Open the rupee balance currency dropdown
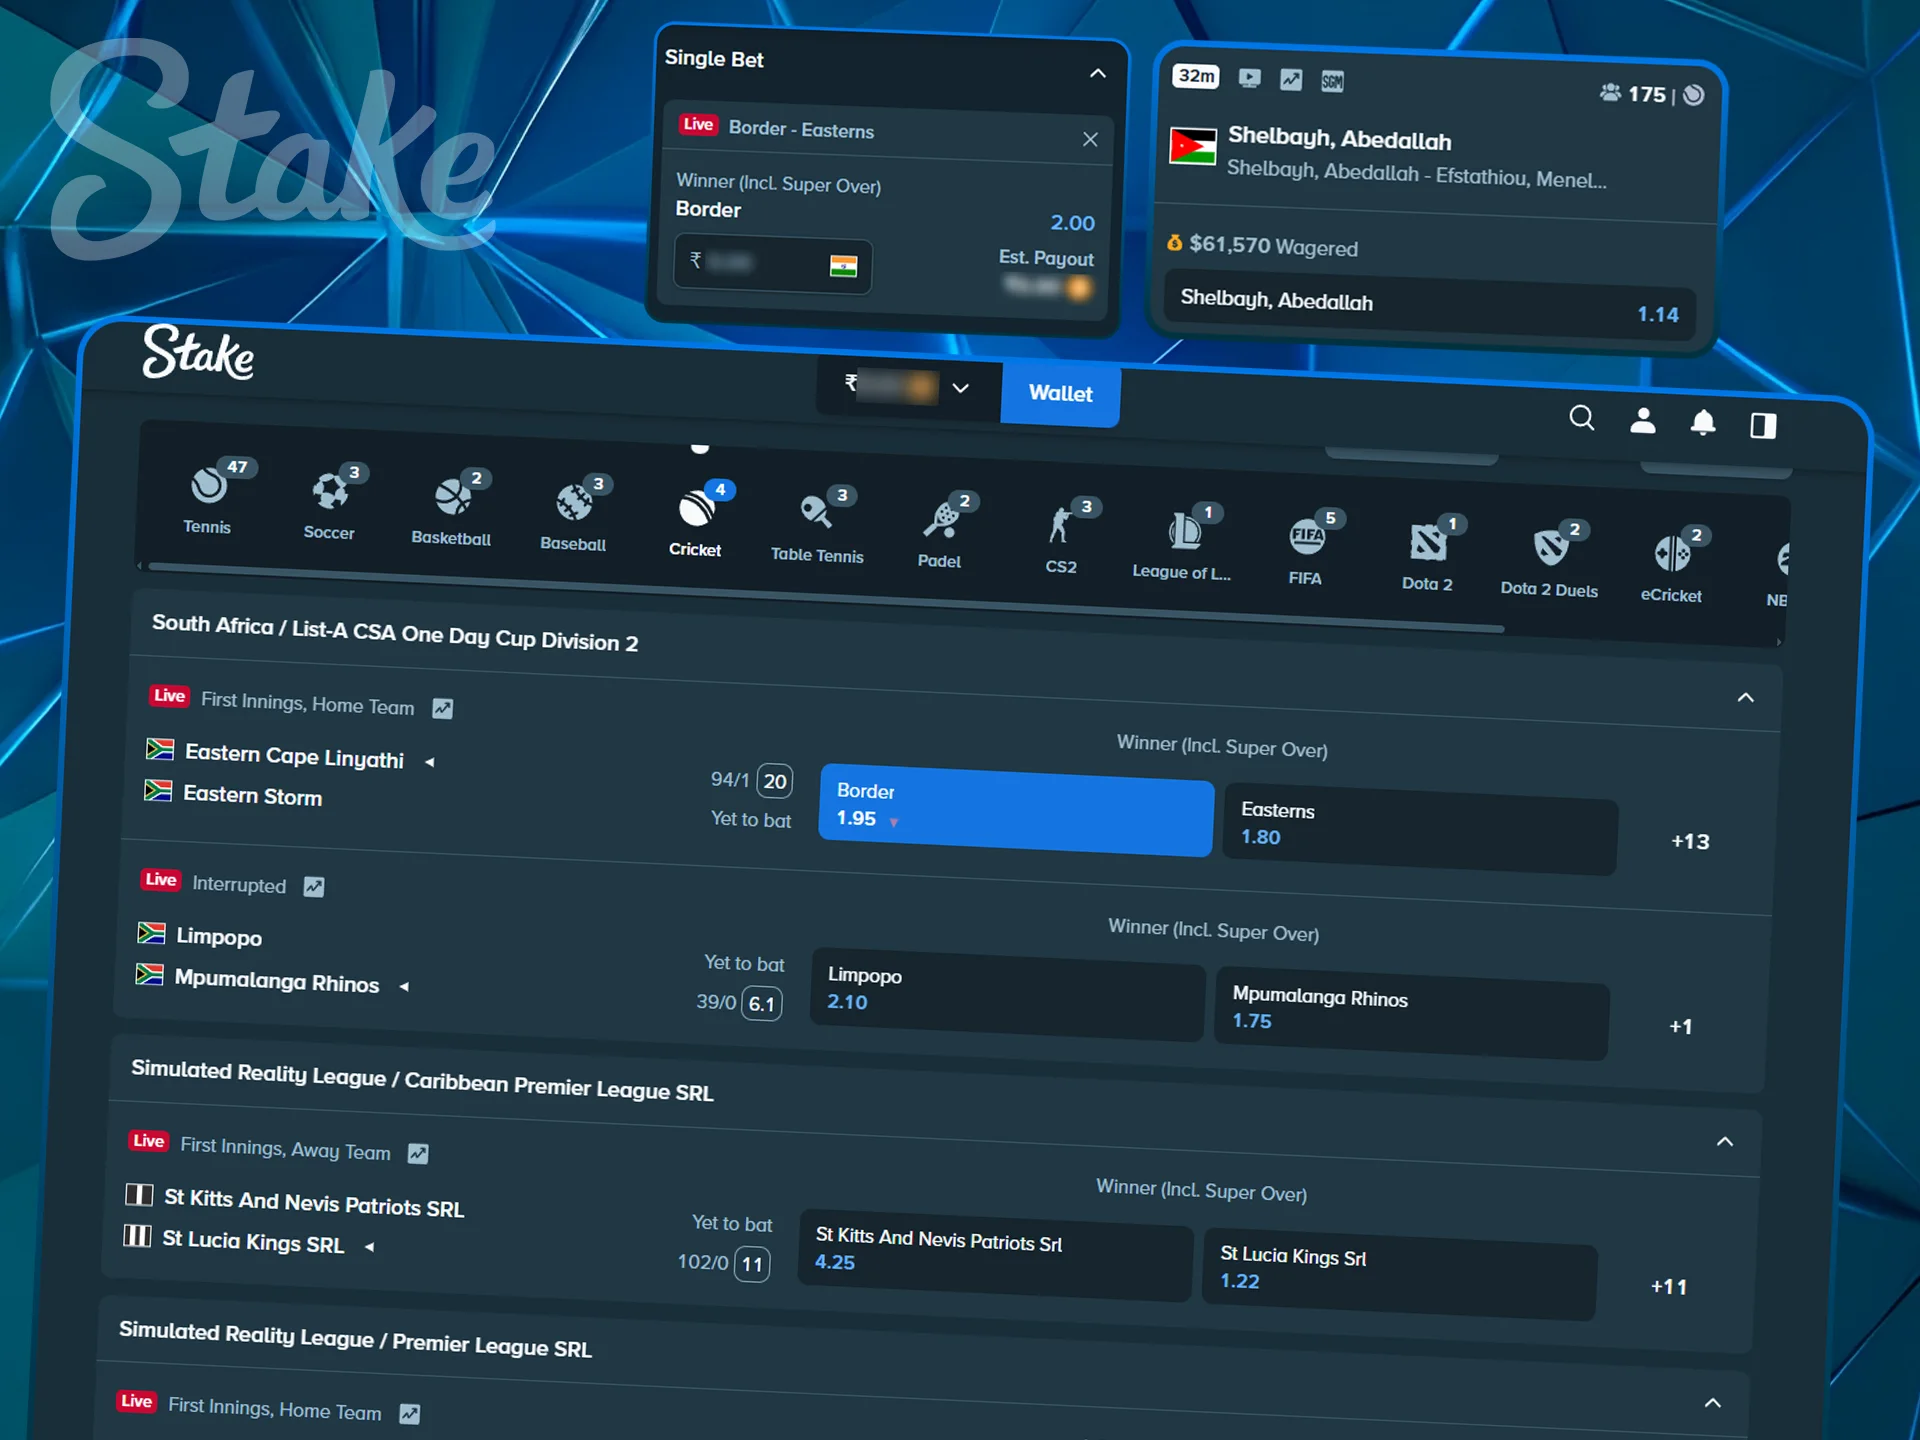 (x=908, y=386)
